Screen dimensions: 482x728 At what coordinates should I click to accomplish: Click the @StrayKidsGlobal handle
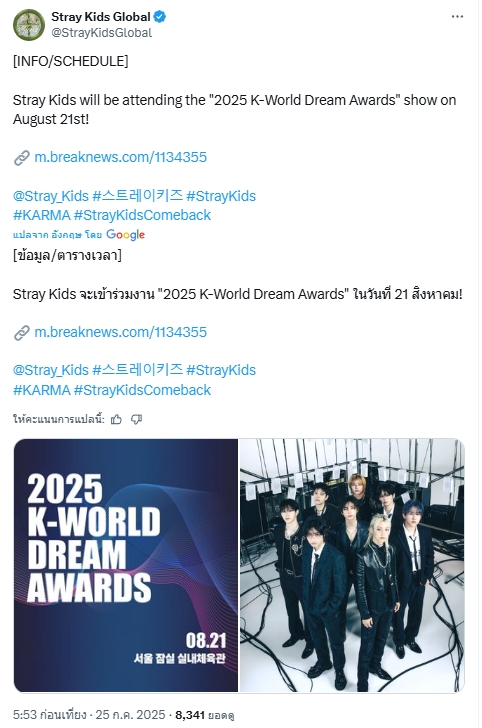(x=102, y=33)
